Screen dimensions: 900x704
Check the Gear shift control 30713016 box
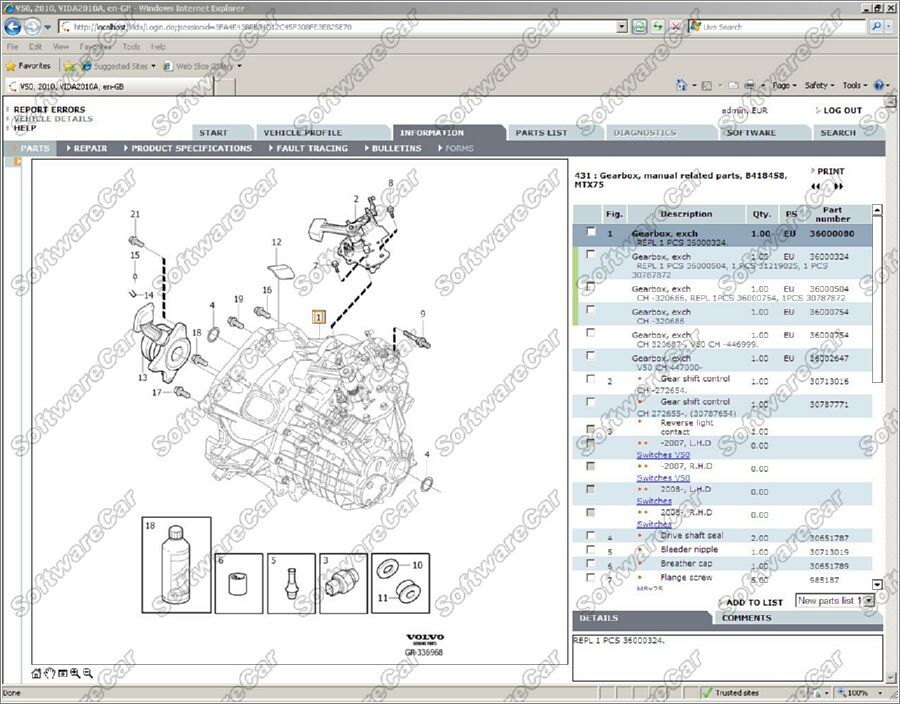[590, 380]
